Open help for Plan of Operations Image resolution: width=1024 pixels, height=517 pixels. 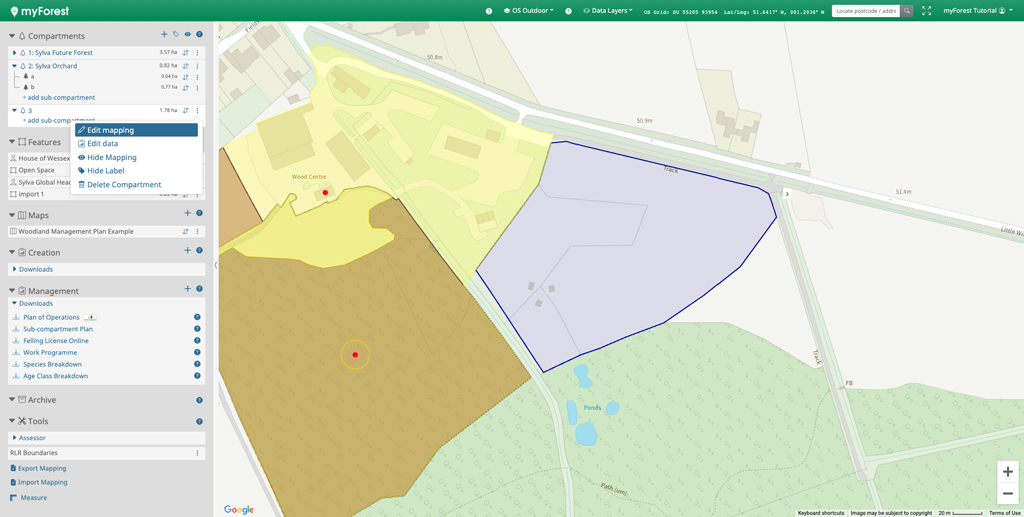[197, 317]
